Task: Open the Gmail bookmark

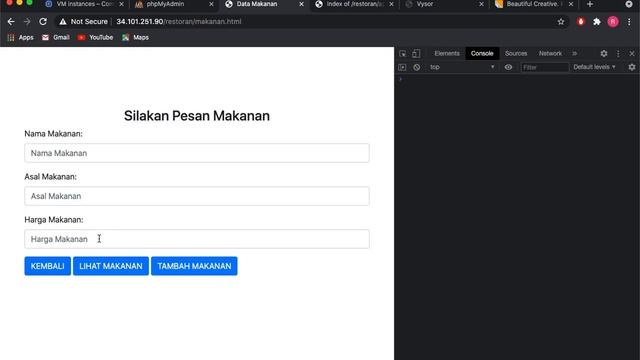Action: (56, 38)
